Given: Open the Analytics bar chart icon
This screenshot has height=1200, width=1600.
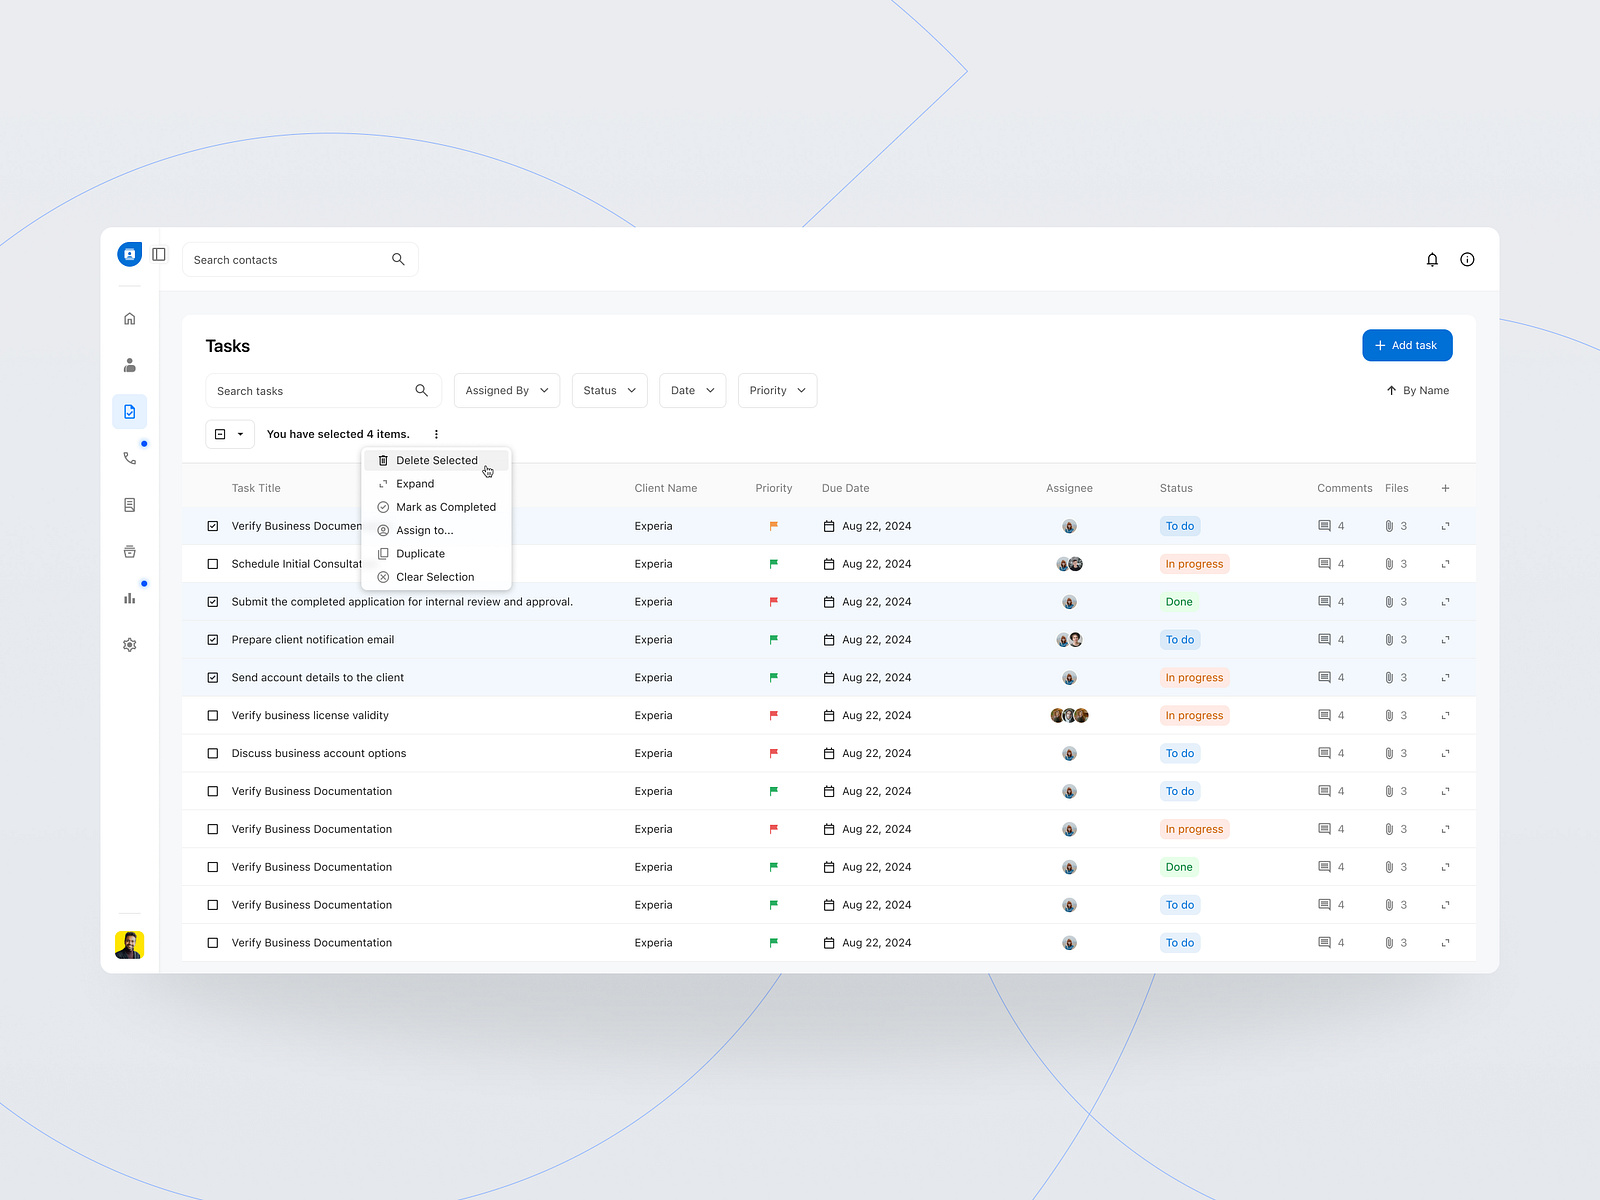Looking at the screenshot, I should (129, 597).
